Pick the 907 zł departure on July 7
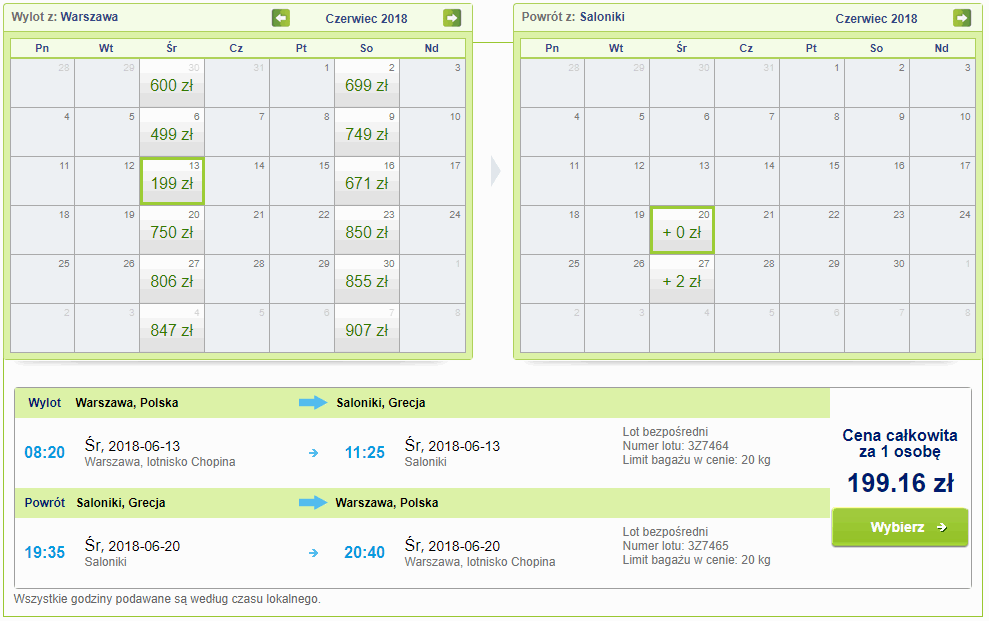989x621 pixels. click(x=367, y=330)
